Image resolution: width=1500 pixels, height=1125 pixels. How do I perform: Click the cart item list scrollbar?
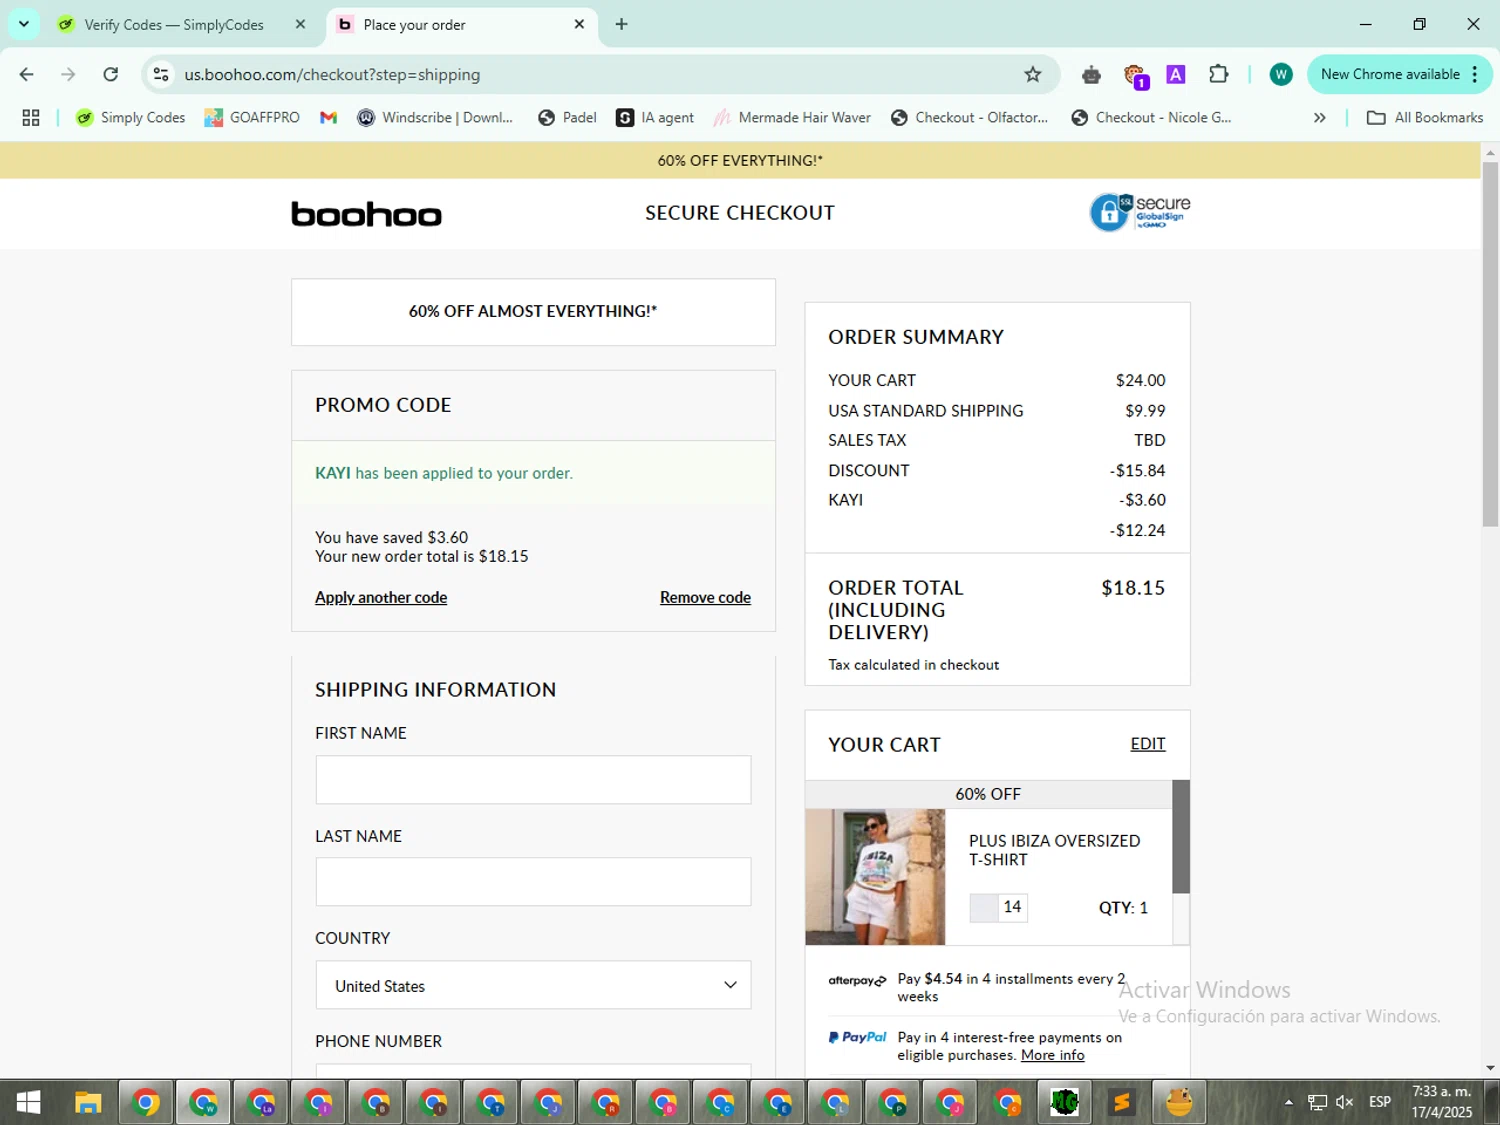[x=1181, y=837]
